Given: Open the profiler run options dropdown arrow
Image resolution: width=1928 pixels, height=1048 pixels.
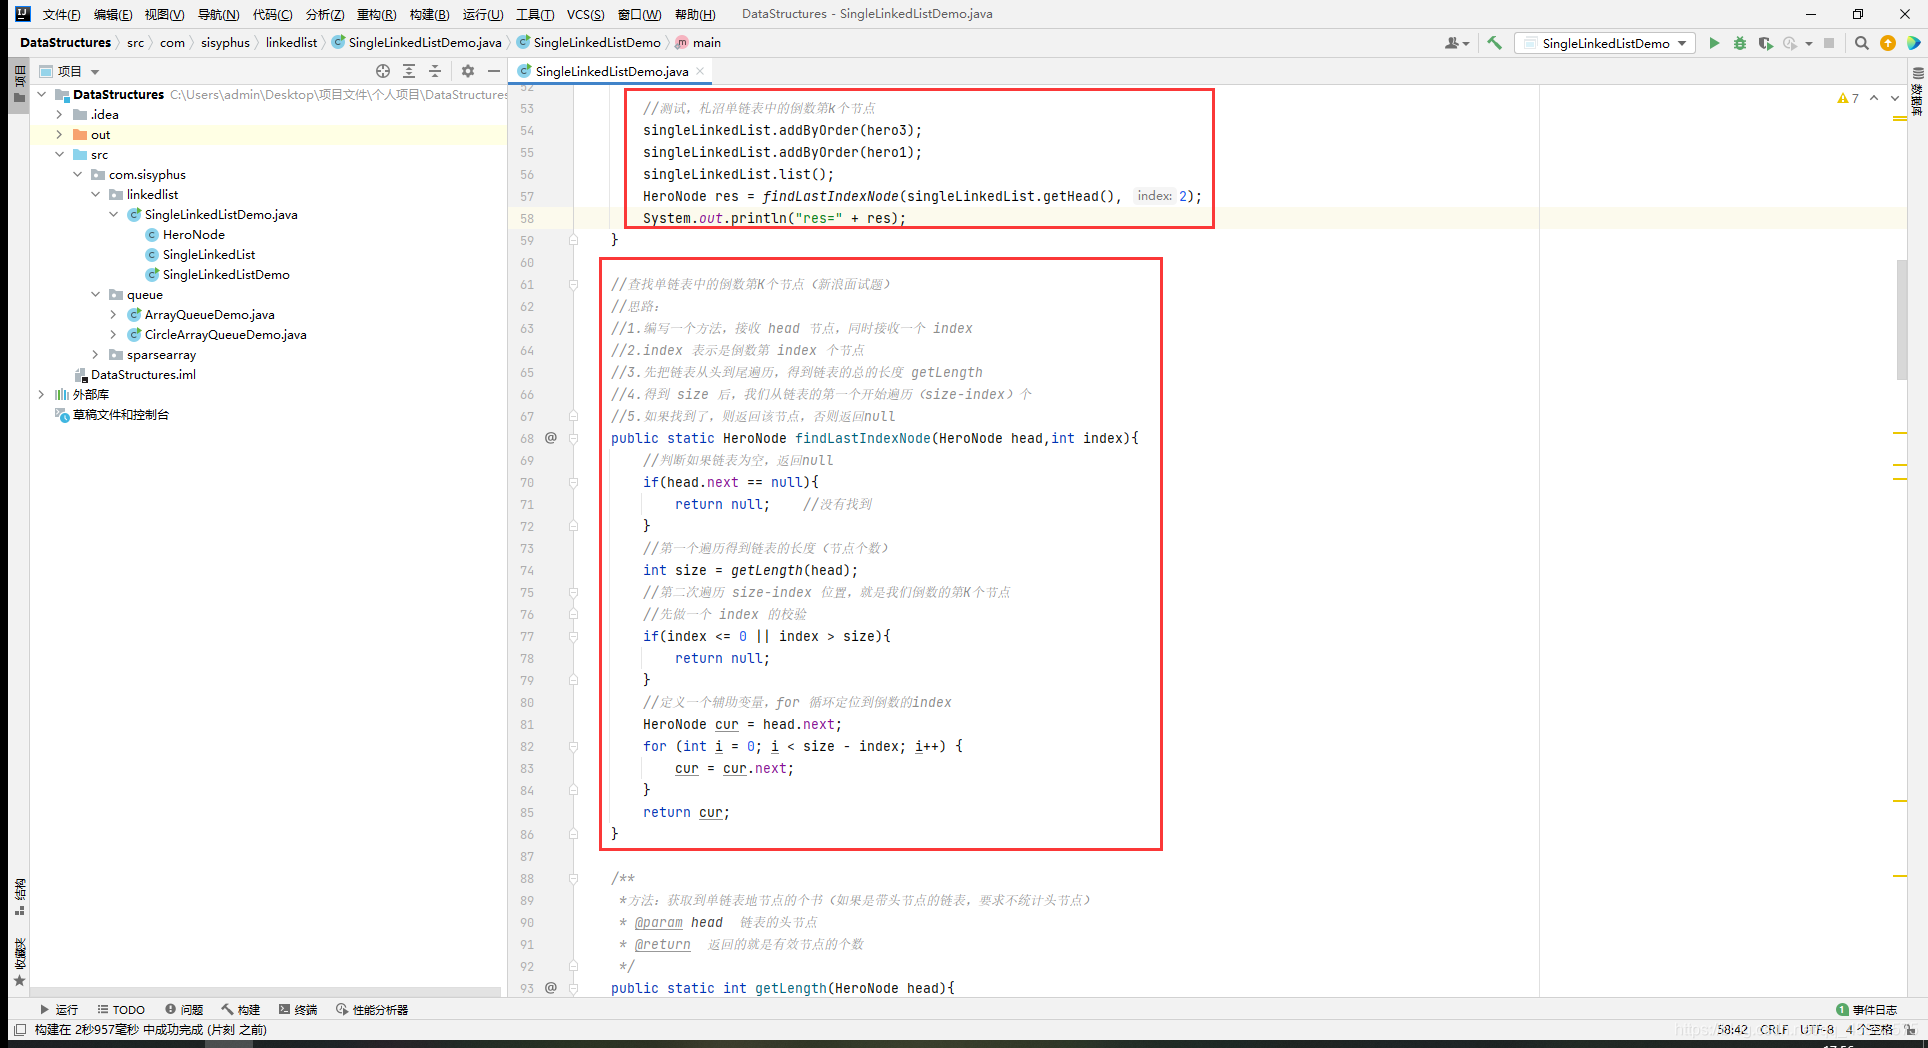Looking at the screenshot, I should tap(1809, 43).
